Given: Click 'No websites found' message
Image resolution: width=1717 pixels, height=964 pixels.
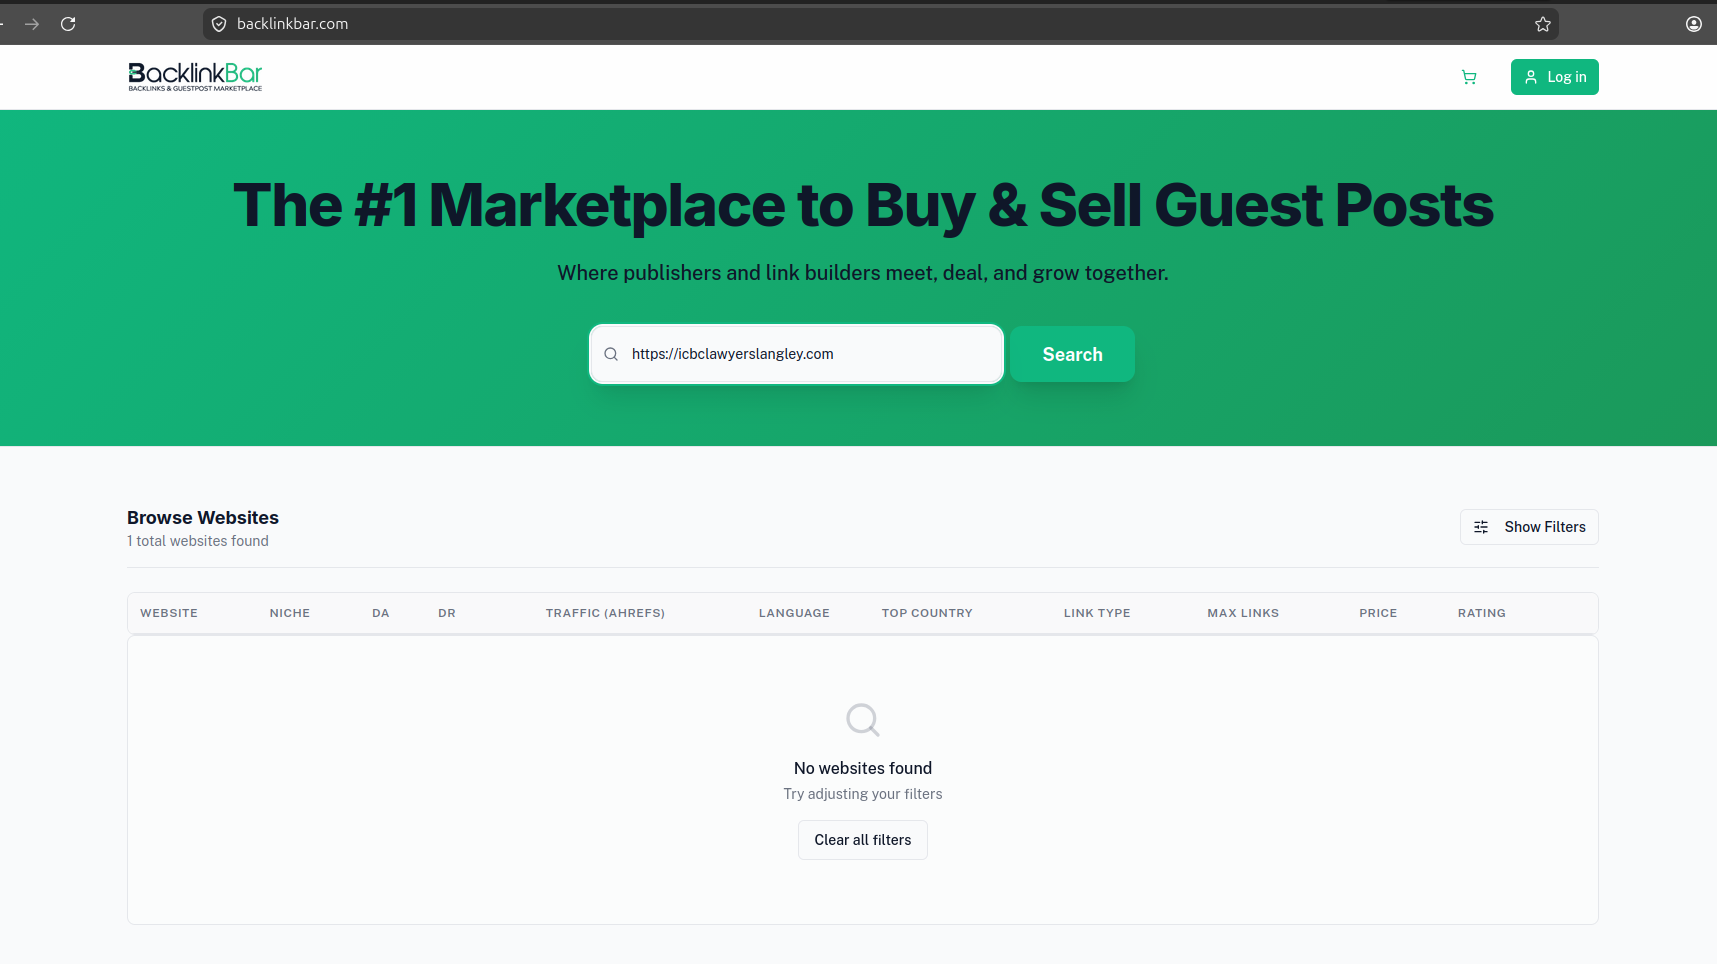Looking at the screenshot, I should click(863, 768).
